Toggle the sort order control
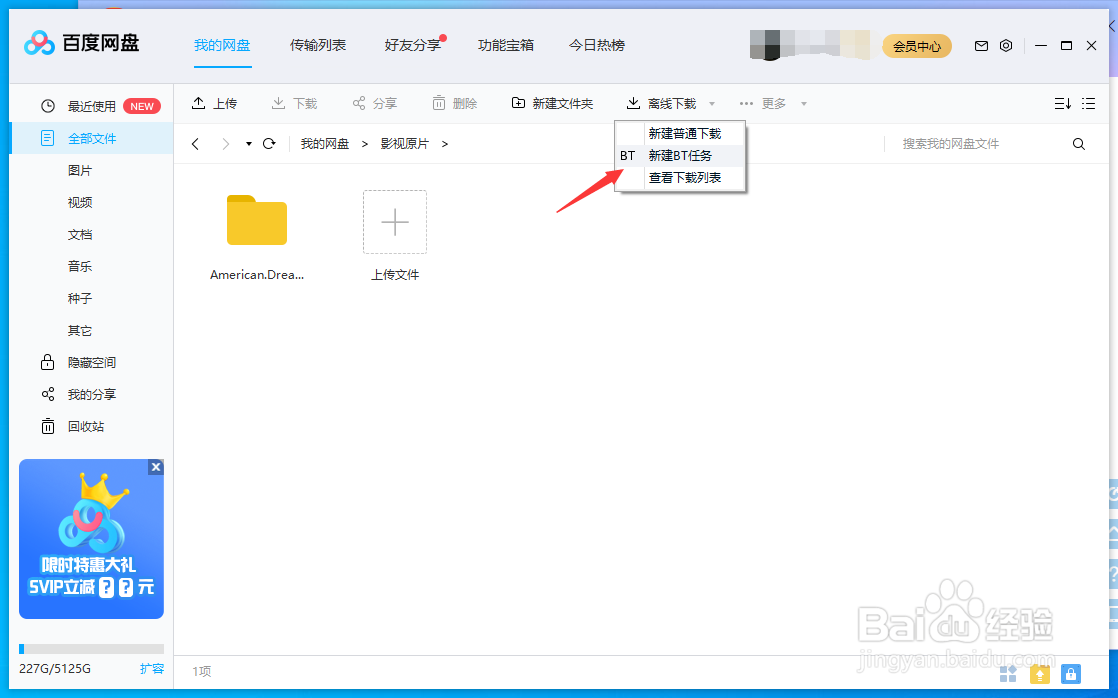This screenshot has width=1118, height=698. [1063, 102]
